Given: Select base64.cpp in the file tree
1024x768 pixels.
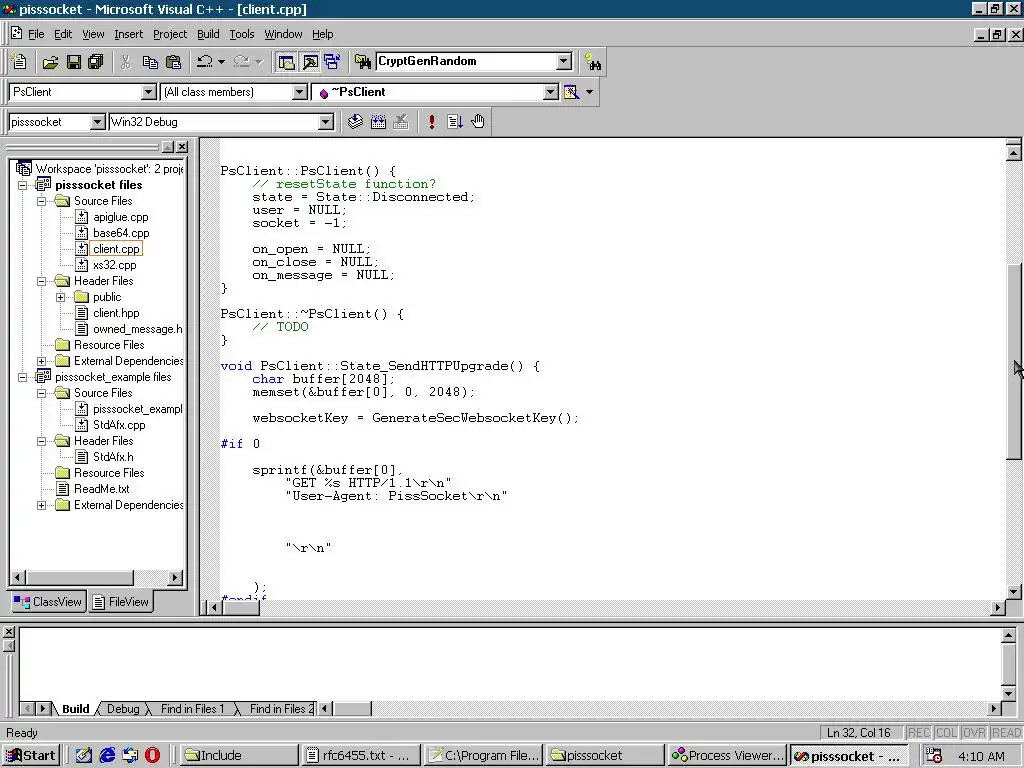Looking at the screenshot, I should [121, 233].
